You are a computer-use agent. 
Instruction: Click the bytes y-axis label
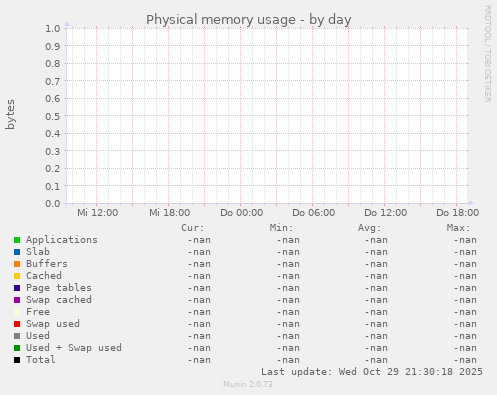pos(10,114)
